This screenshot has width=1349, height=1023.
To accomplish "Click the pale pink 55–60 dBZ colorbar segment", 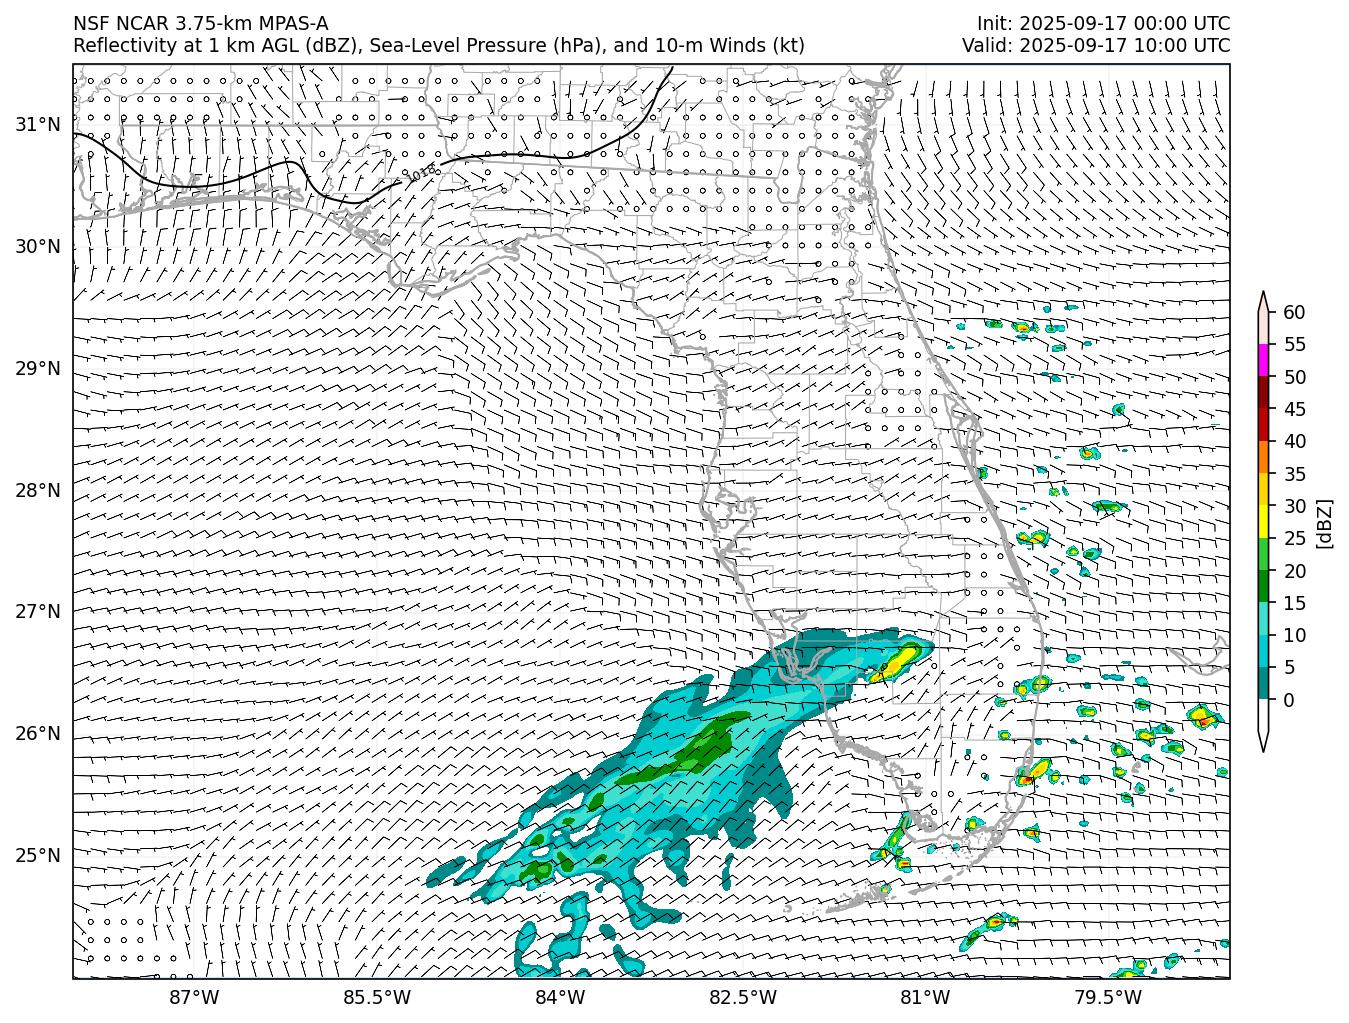I will (x=1263, y=328).
